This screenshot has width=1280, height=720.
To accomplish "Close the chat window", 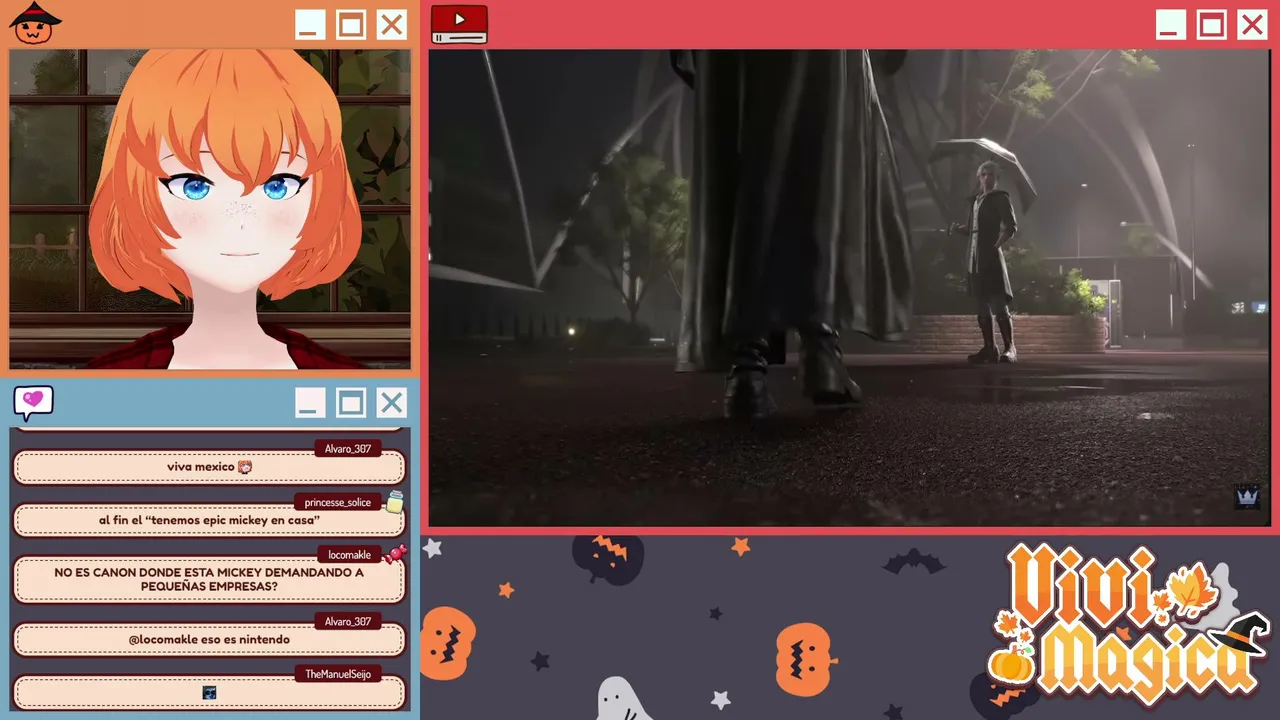I will 391,403.
